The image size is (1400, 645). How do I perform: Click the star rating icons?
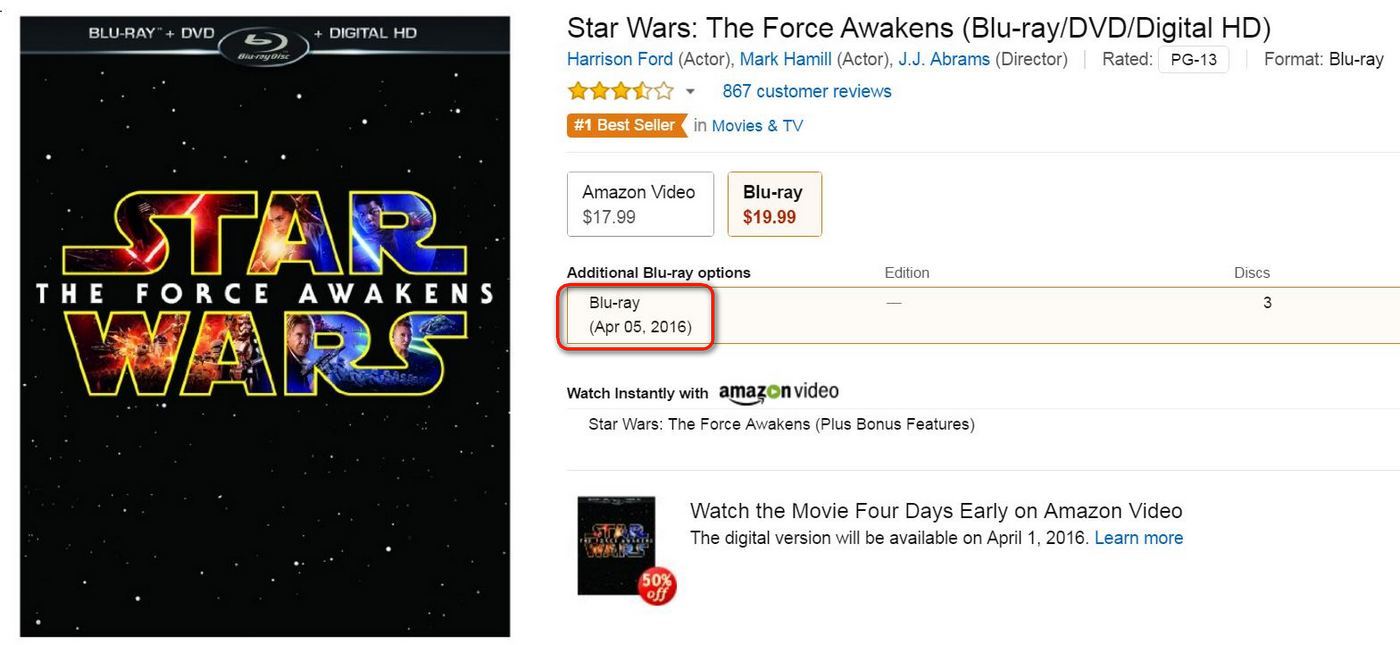(620, 92)
